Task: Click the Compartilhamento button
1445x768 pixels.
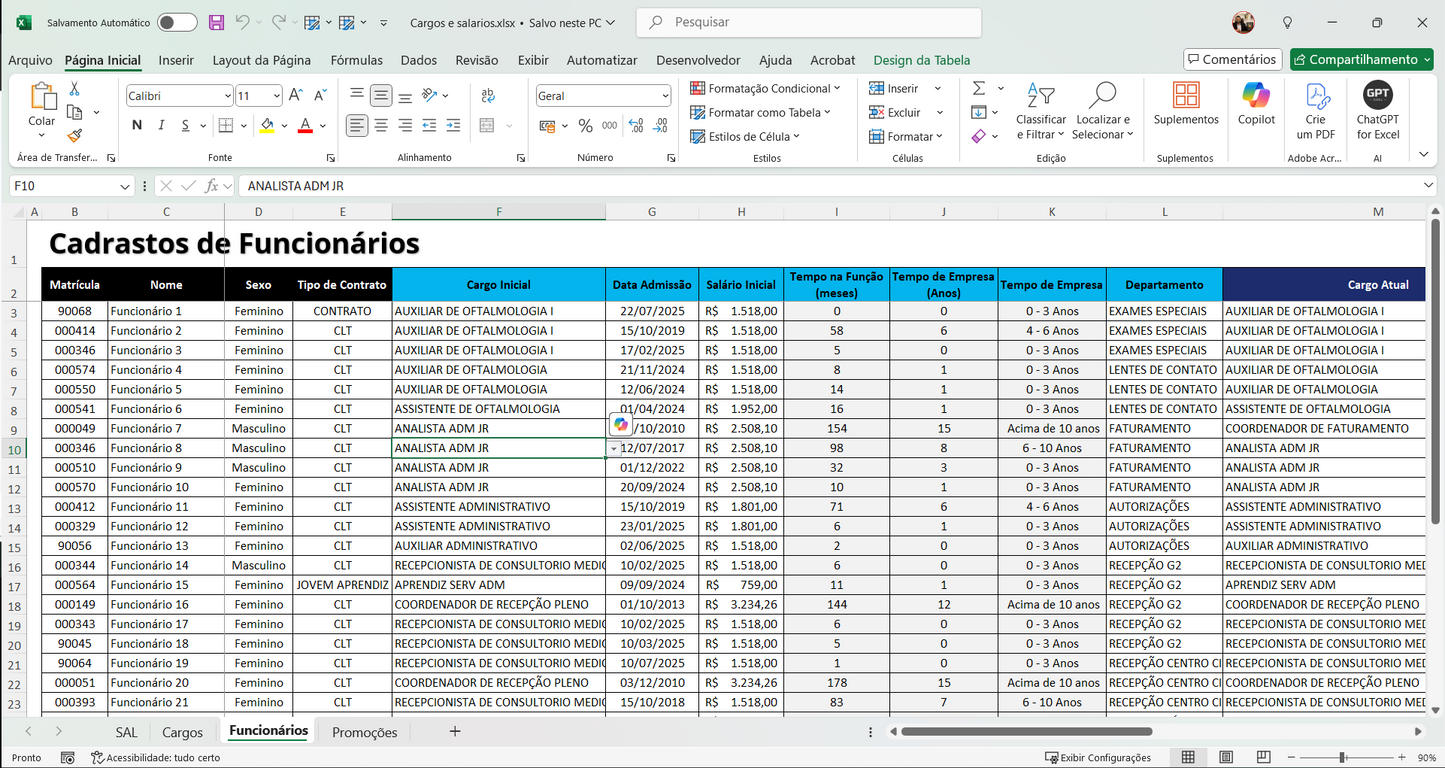Action: pos(1361,59)
